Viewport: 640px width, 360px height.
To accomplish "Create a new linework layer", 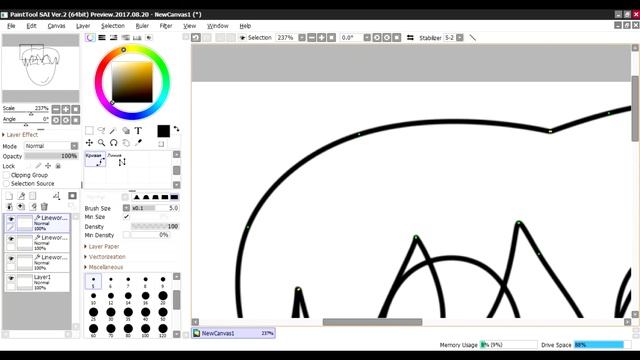I will point(21,196).
